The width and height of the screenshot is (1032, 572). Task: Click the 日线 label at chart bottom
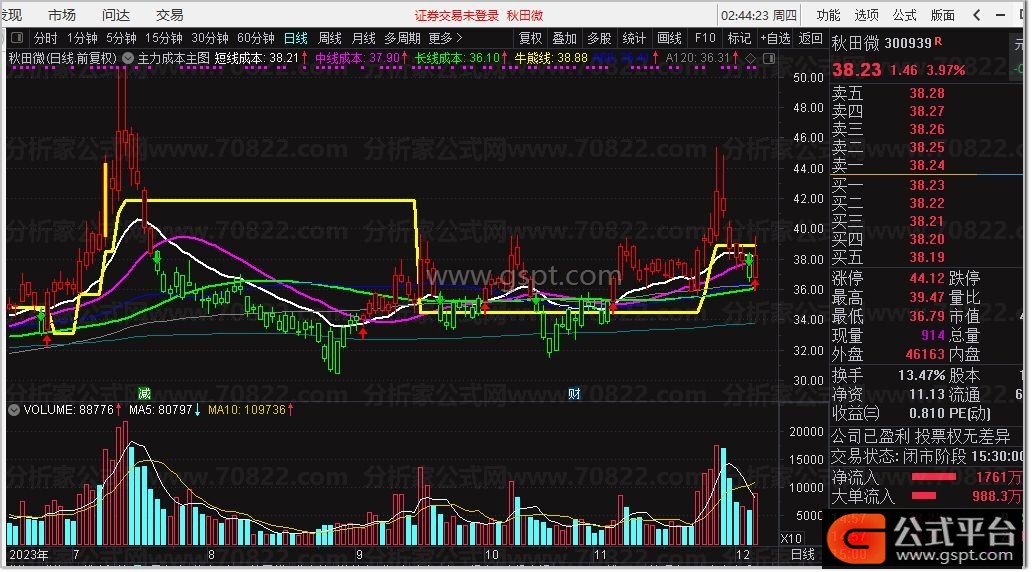[802, 554]
